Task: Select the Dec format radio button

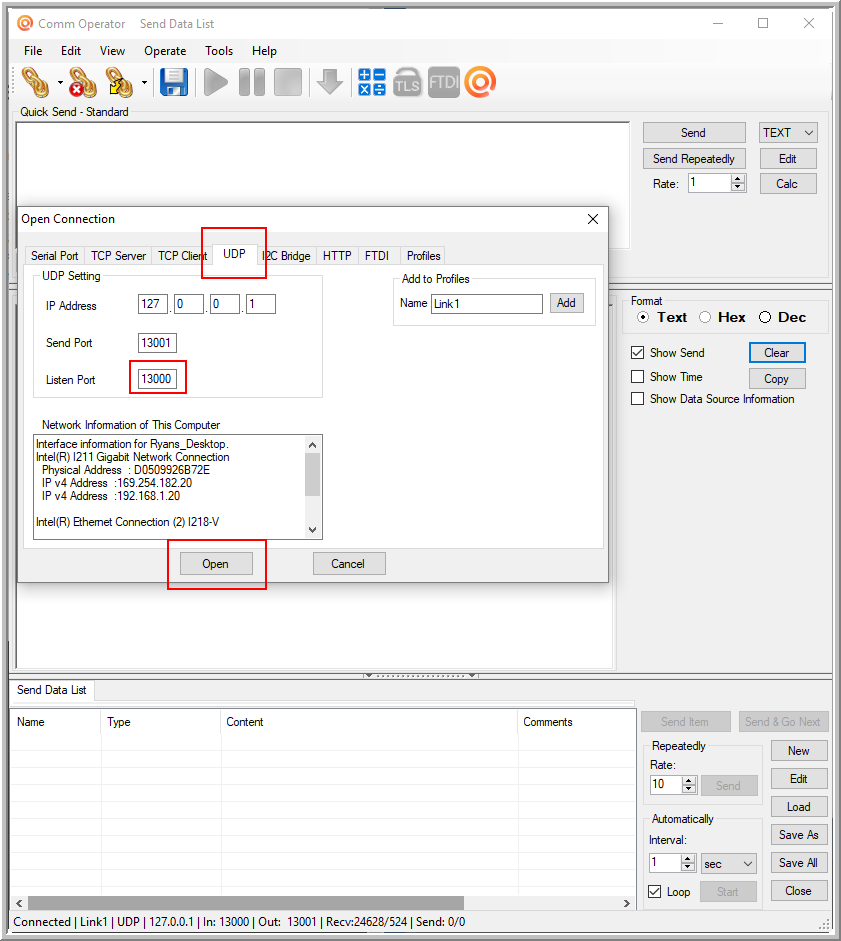Action: coord(765,317)
